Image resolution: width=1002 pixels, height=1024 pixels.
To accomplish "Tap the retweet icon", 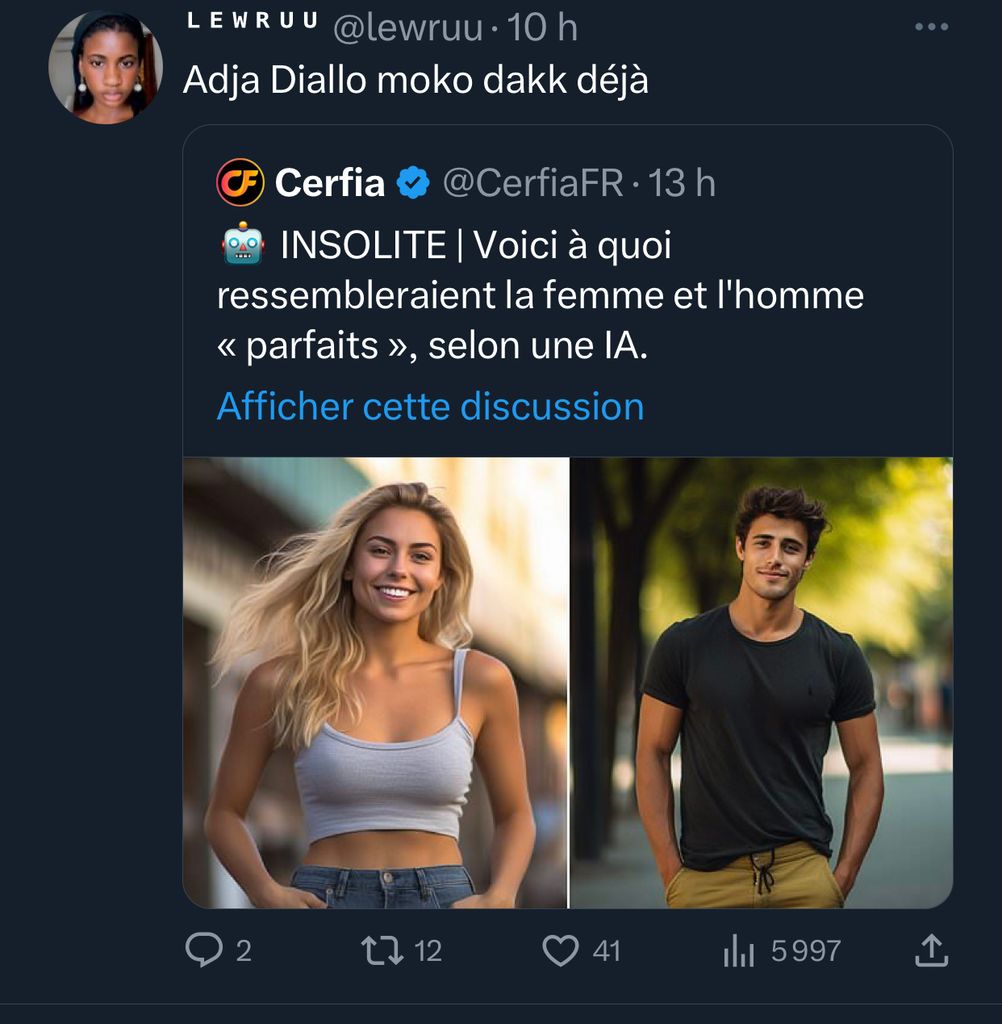I will [x=382, y=949].
